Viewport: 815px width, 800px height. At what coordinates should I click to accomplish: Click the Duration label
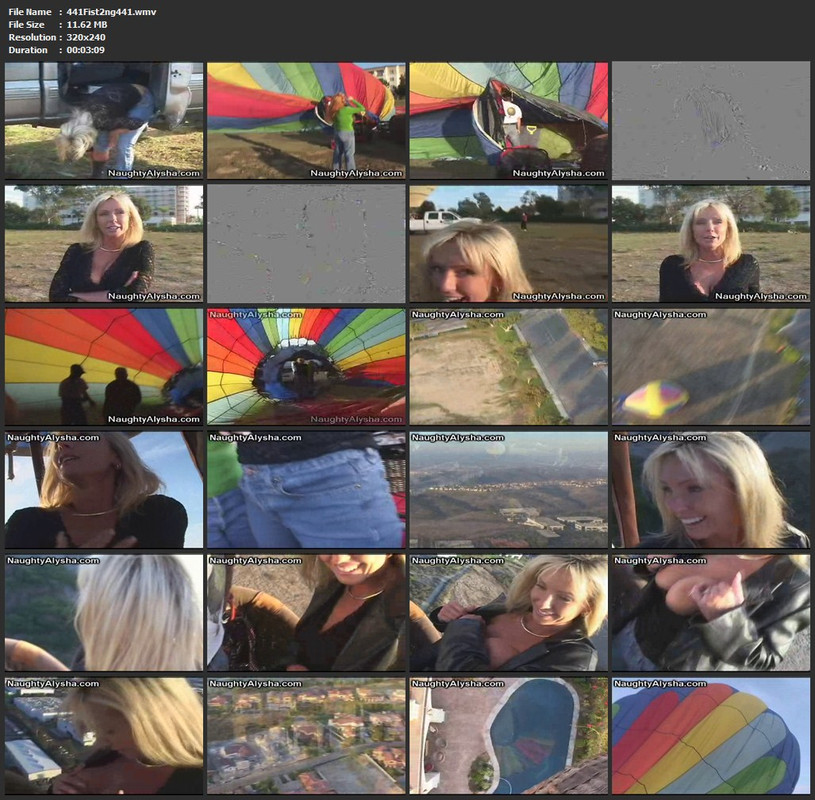click(28, 50)
